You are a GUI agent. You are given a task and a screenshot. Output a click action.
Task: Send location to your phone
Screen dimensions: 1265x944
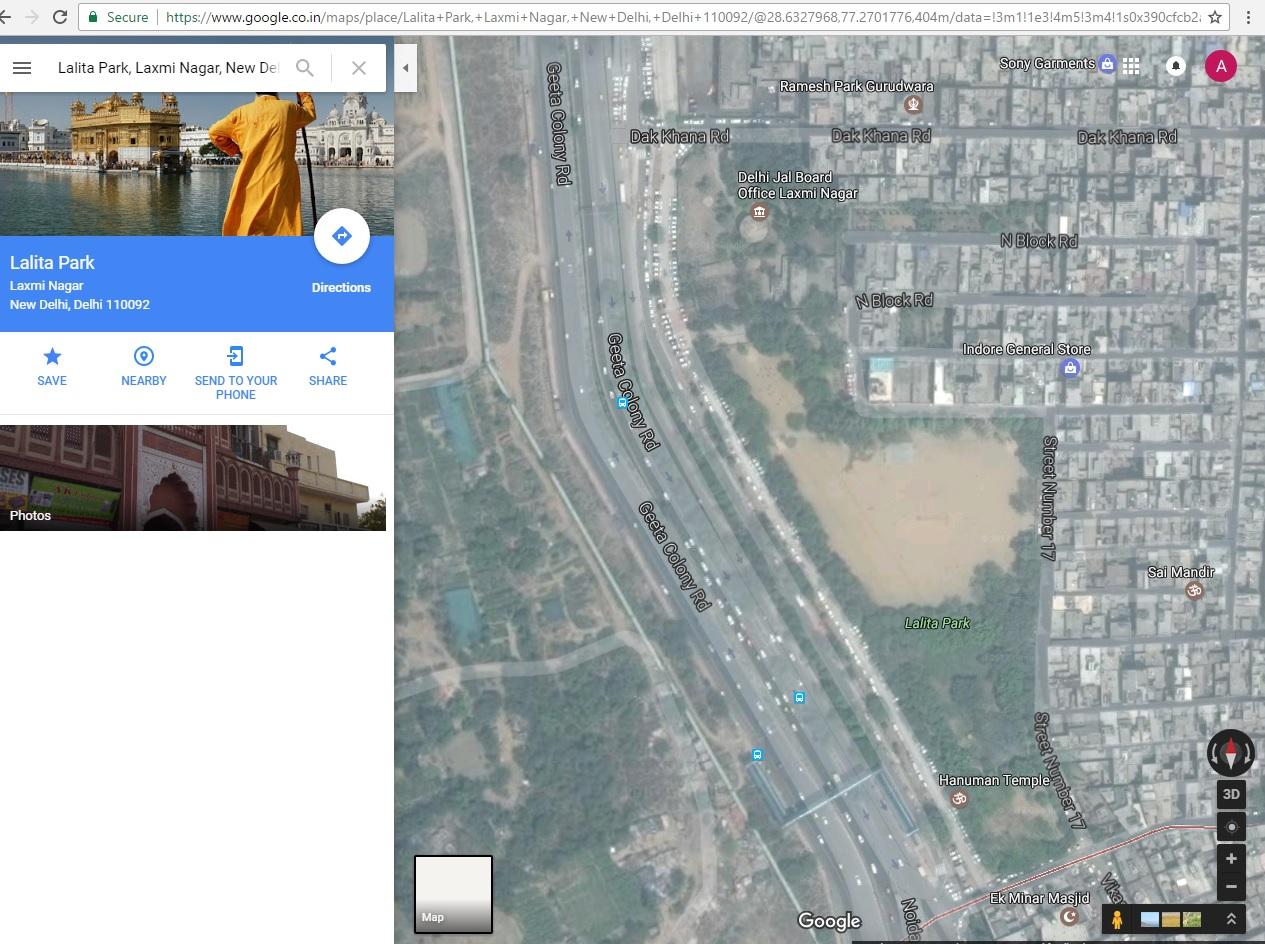point(236,373)
